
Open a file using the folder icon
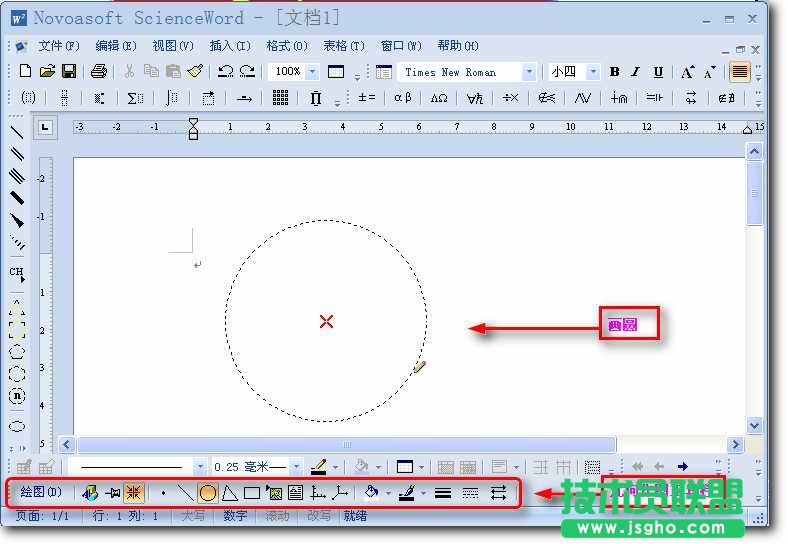pos(47,71)
